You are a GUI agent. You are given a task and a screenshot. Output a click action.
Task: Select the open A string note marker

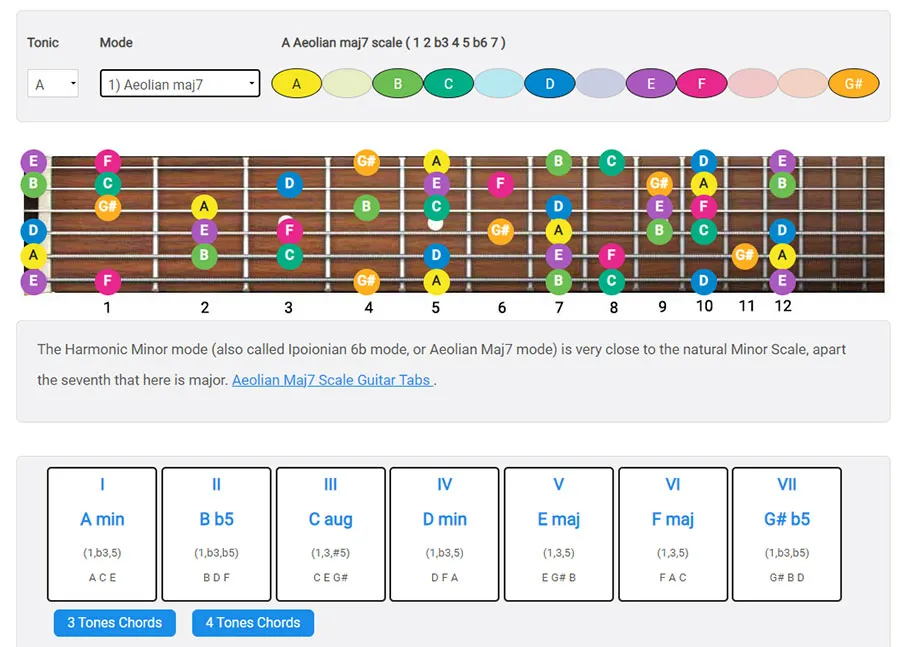34,255
